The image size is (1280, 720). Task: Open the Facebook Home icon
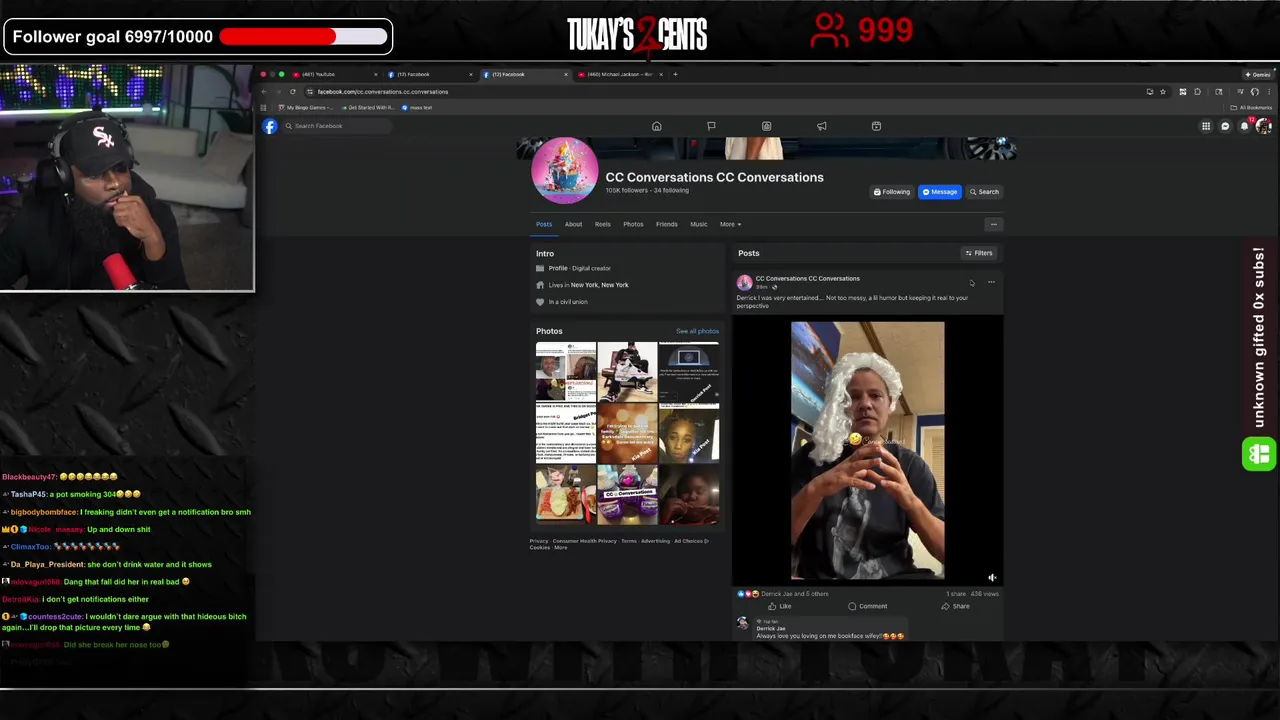pos(657,126)
